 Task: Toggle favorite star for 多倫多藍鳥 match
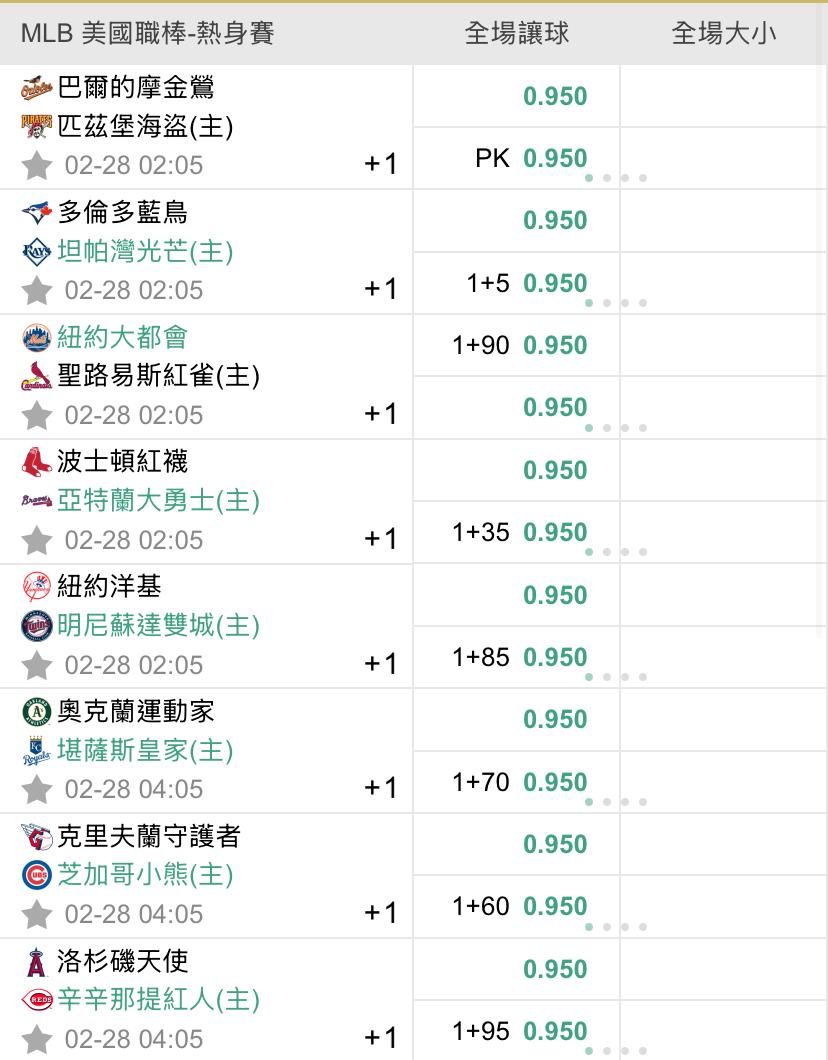tap(36, 290)
